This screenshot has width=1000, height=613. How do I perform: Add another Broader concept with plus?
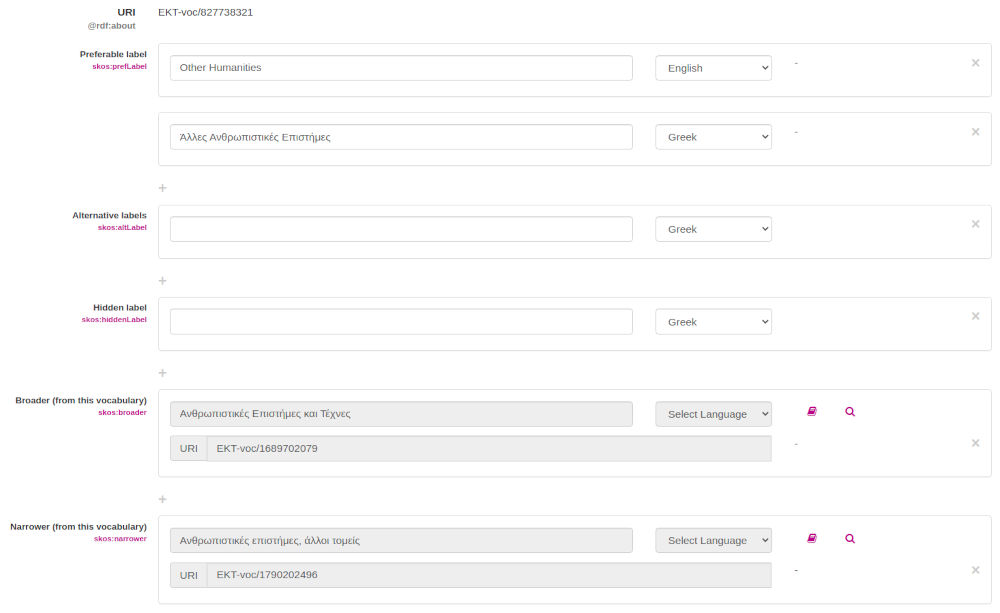point(162,499)
